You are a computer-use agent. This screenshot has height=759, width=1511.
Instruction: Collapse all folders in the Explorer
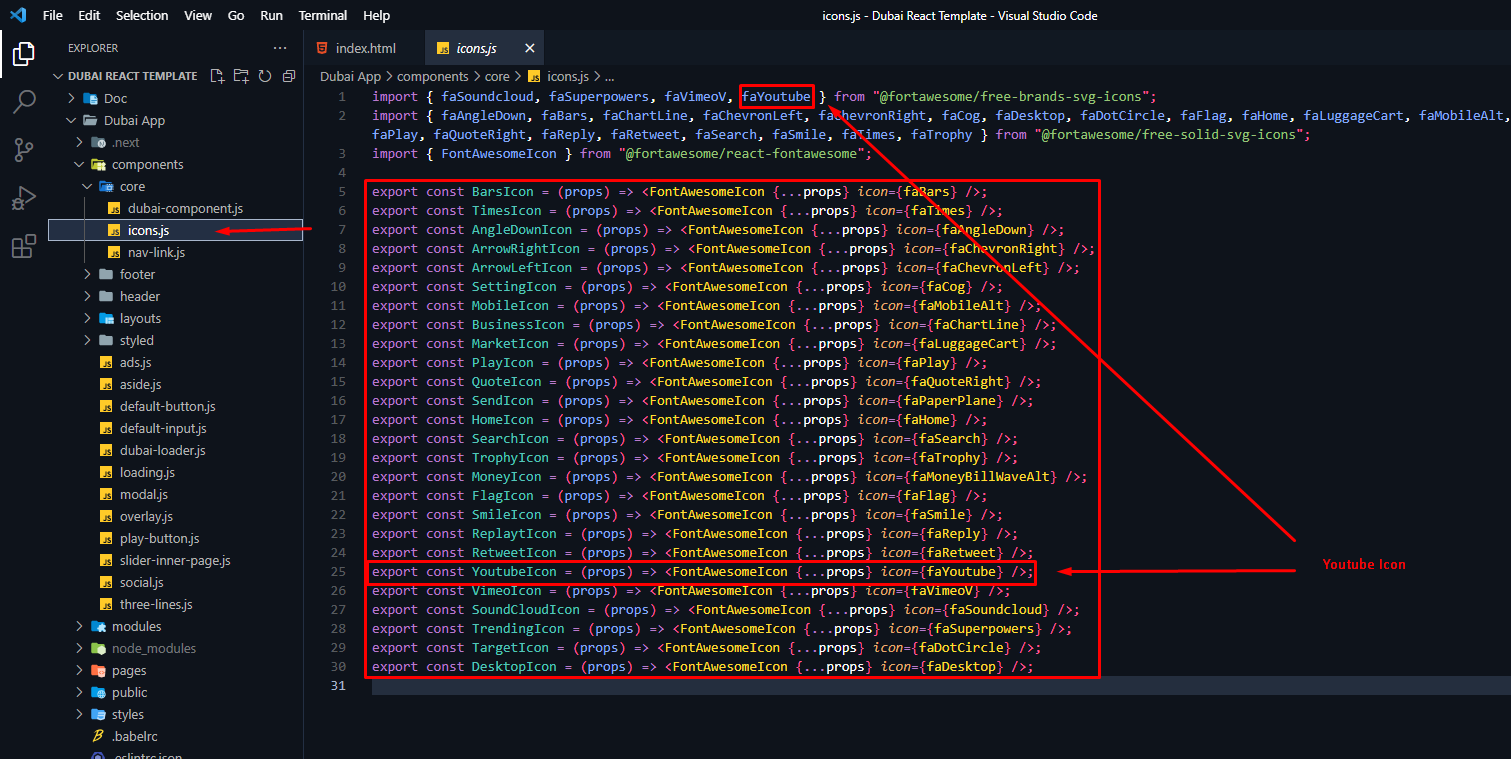pos(289,76)
